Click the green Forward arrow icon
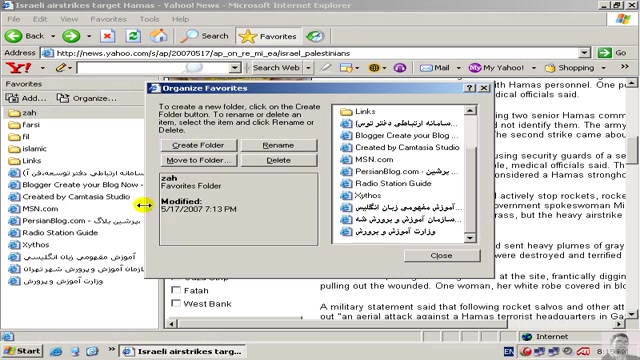This screenshot has height=360, width=640. (71, 36)
